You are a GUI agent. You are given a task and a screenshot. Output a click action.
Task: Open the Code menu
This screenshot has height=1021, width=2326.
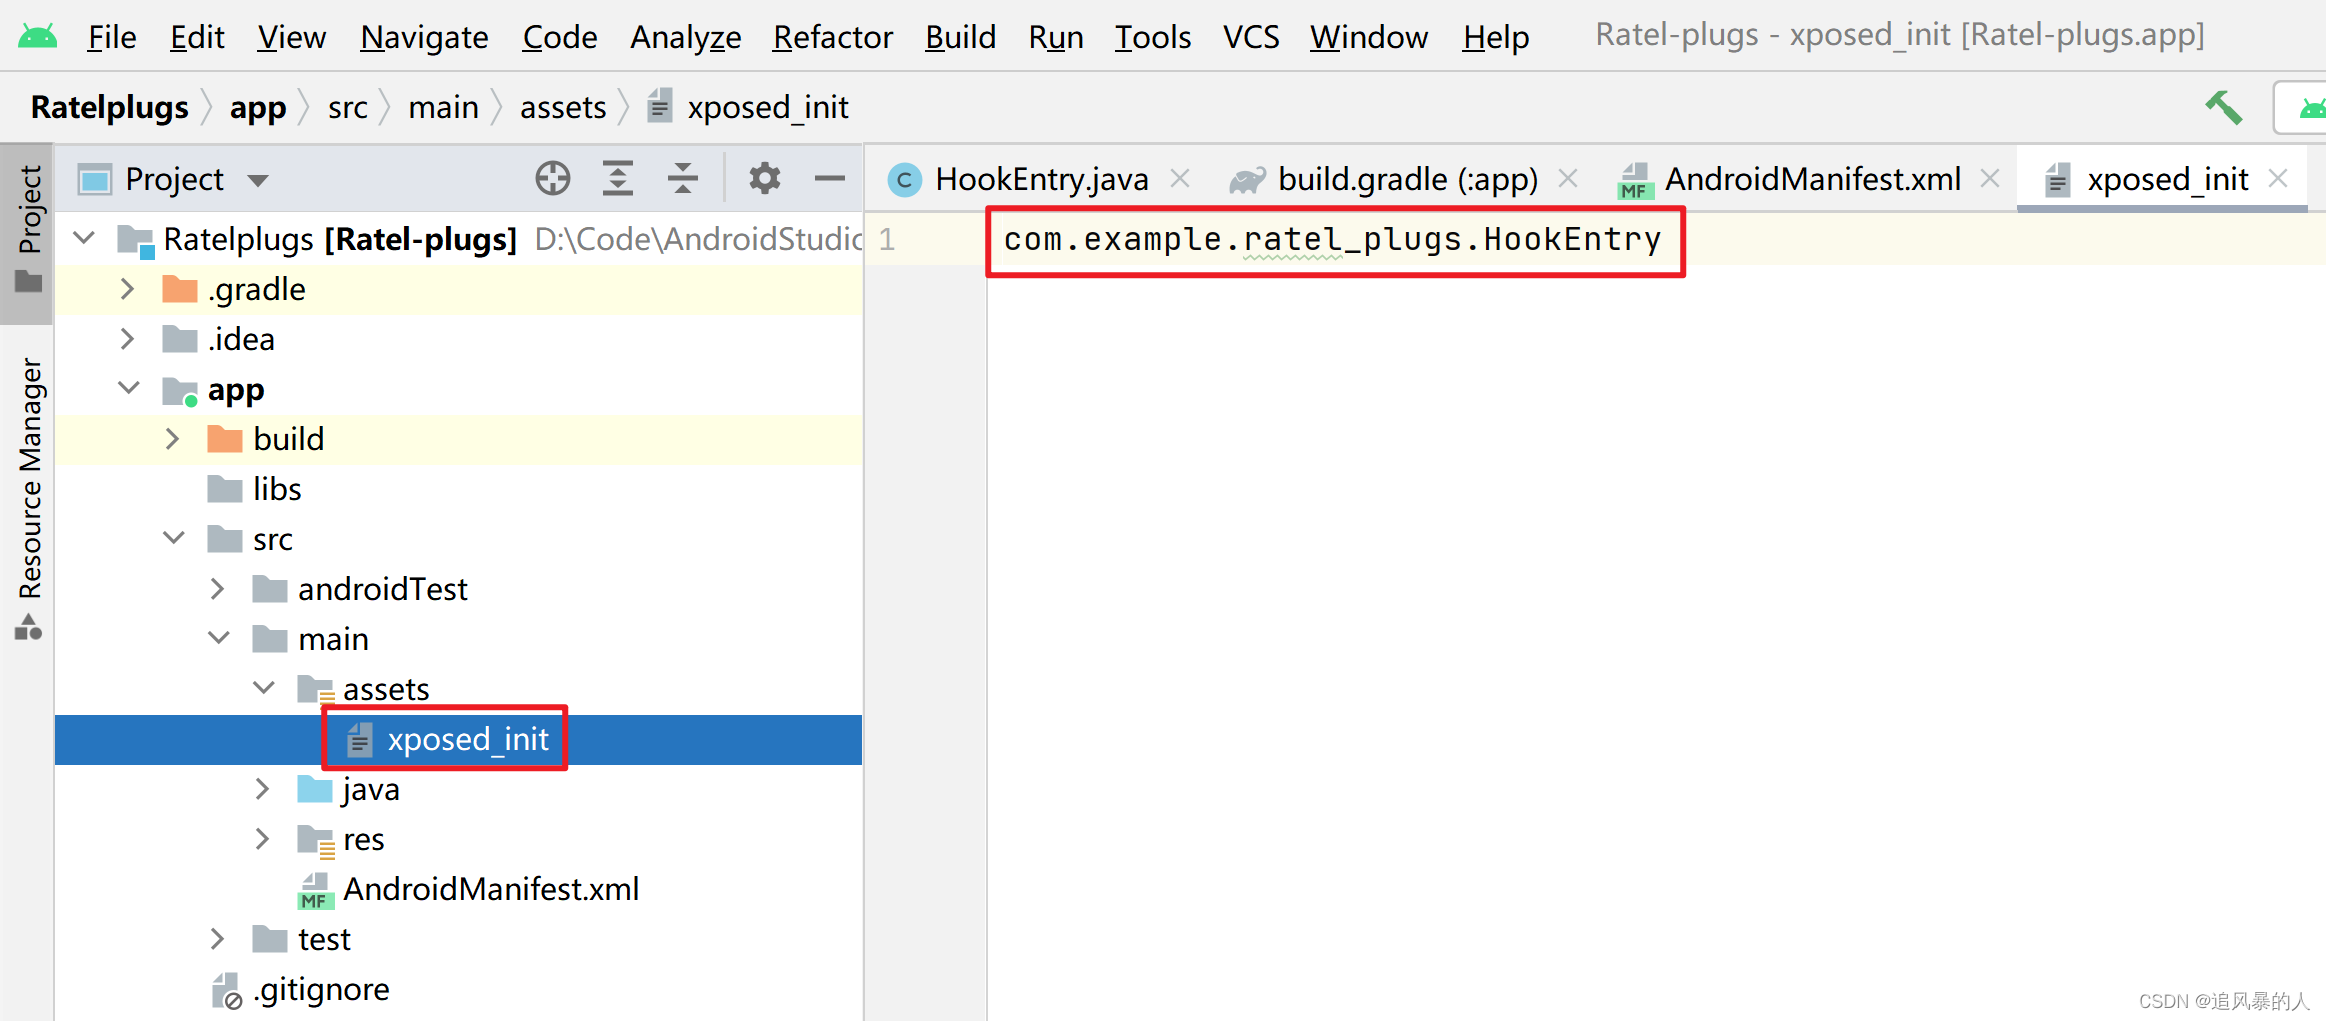point(559,37)
